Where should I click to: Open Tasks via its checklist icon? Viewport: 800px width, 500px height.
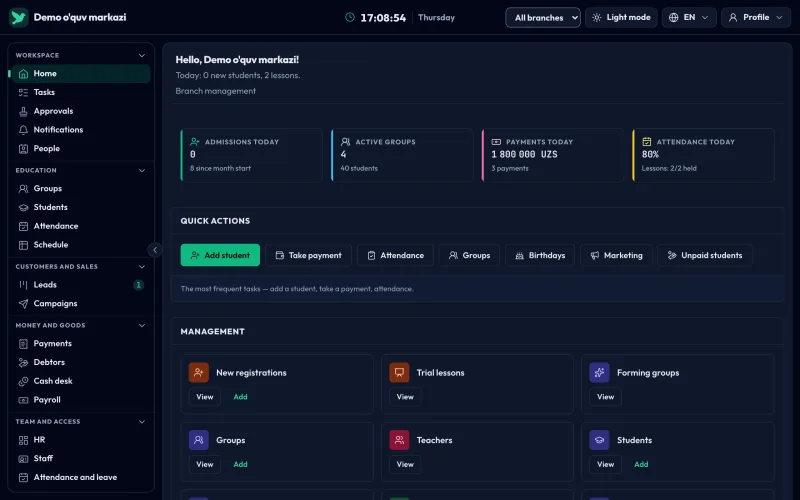point(23,92)
